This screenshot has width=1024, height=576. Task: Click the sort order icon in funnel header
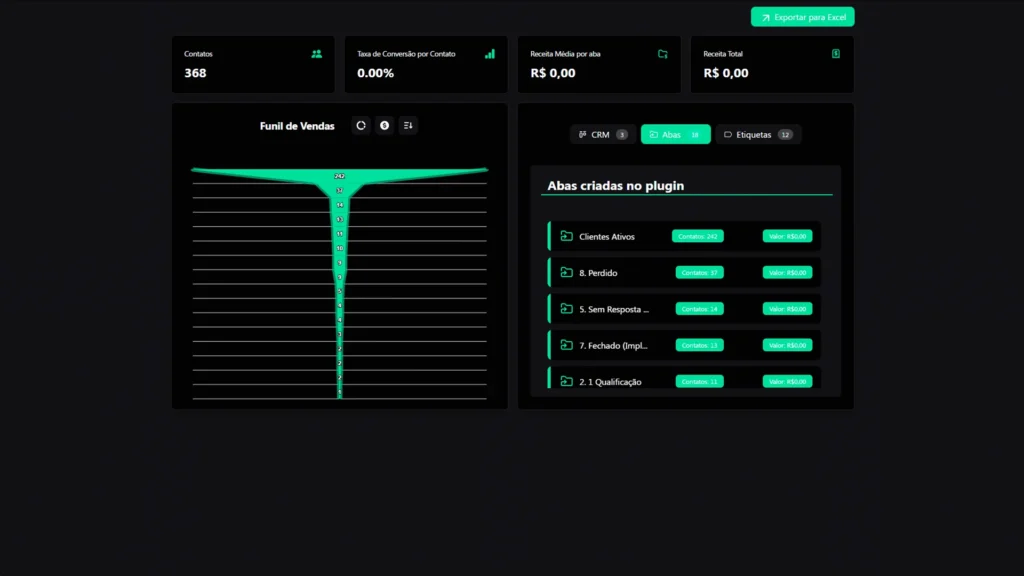click(408, 126)
